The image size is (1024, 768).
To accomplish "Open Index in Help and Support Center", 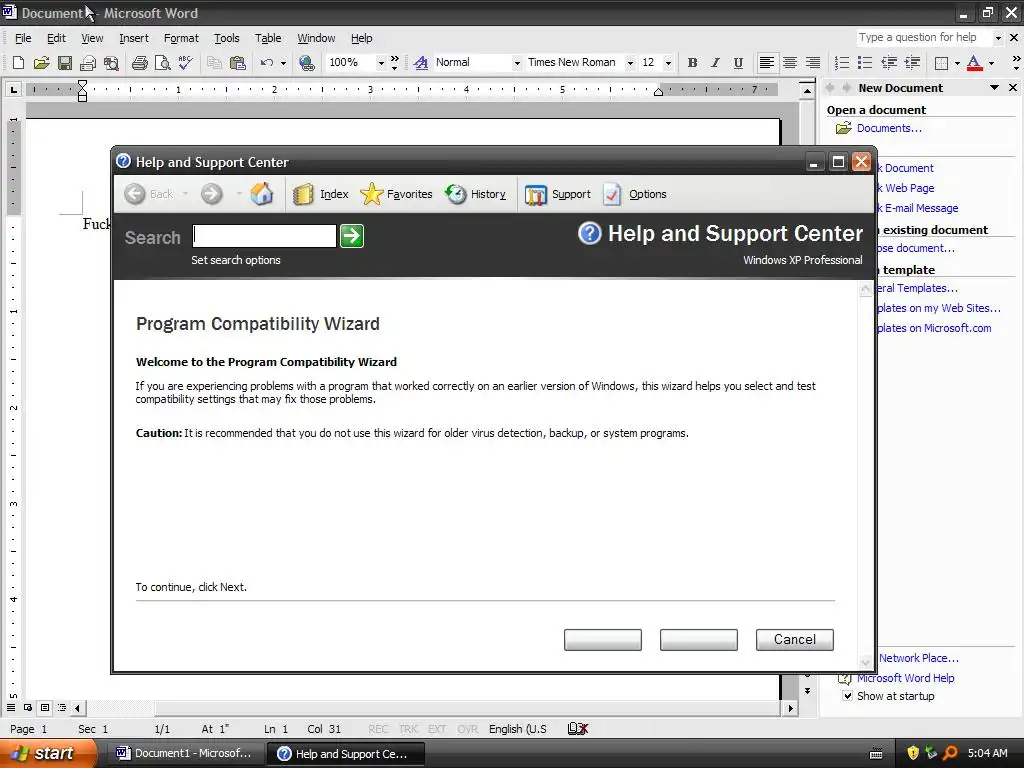I will (321, 194).
